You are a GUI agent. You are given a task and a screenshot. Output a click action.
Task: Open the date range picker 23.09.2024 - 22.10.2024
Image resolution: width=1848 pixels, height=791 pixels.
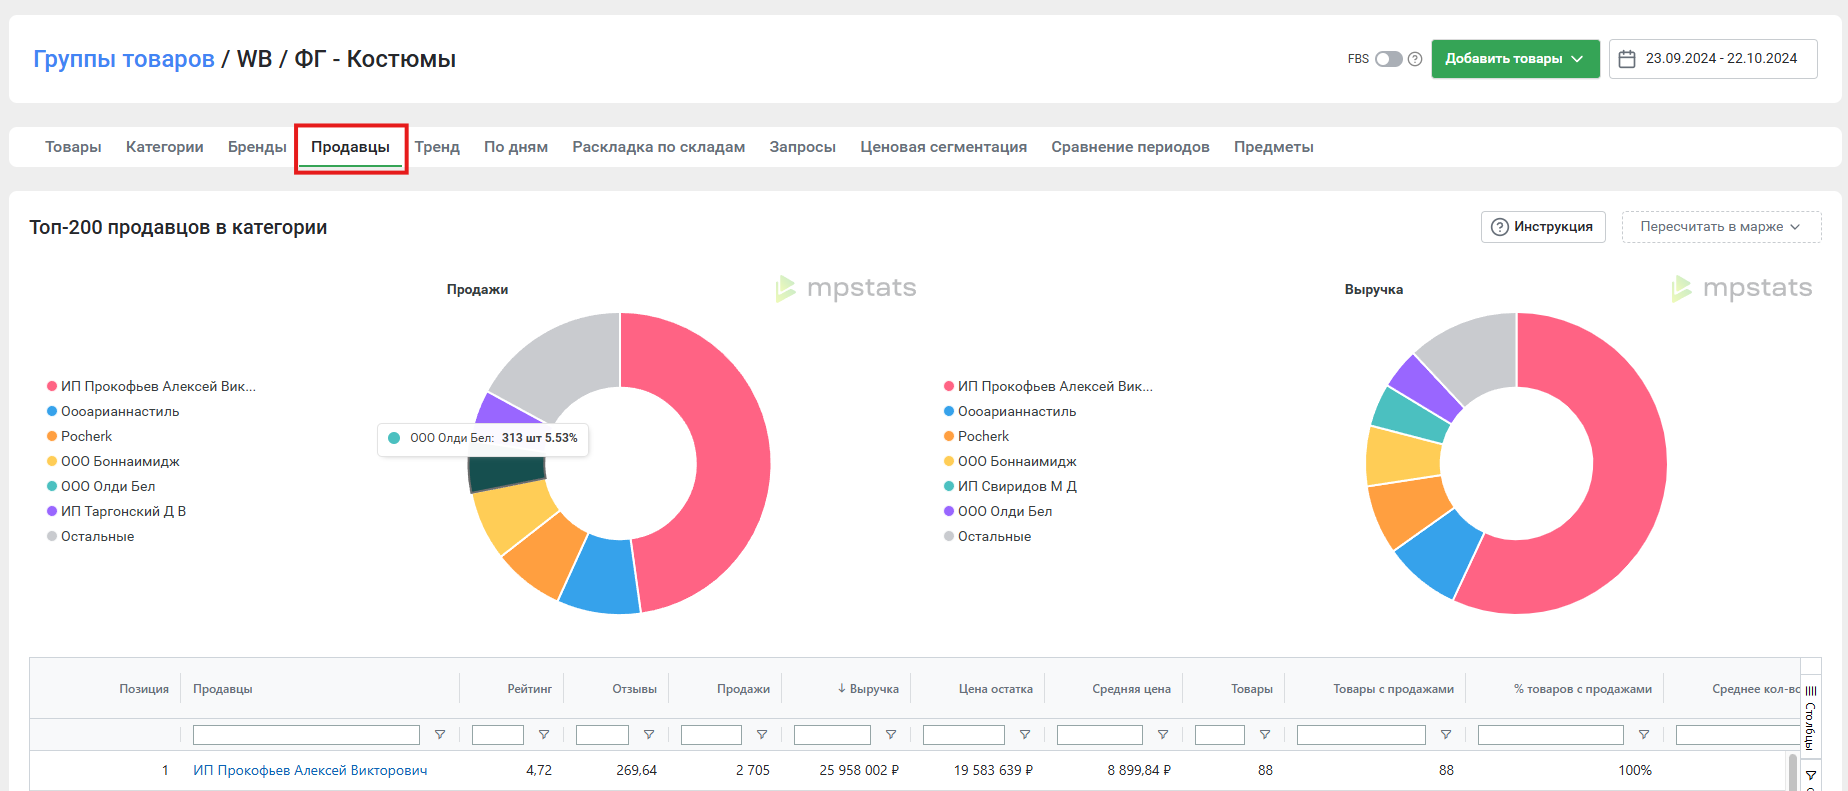(x=1712, y=59)
